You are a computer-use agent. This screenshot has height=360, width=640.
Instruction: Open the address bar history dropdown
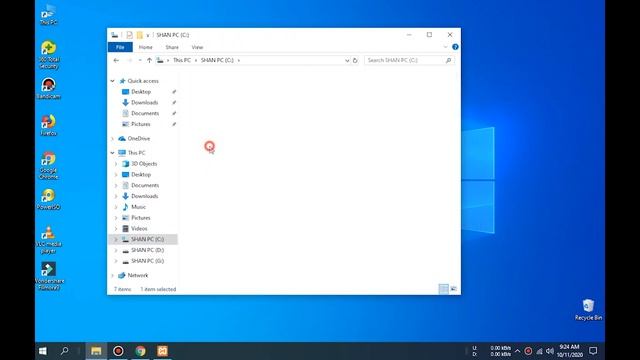click(x=347, y=60)
